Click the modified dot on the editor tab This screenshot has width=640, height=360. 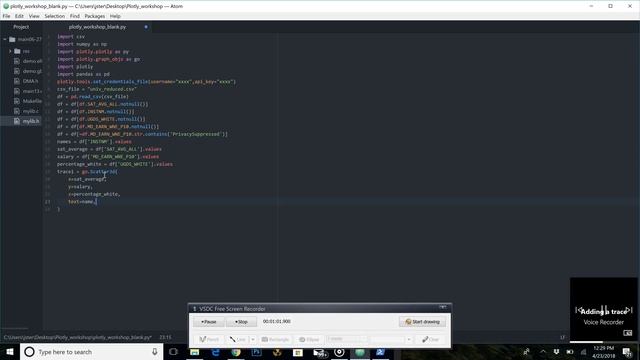pyautogui.click(x=146, y=27)
